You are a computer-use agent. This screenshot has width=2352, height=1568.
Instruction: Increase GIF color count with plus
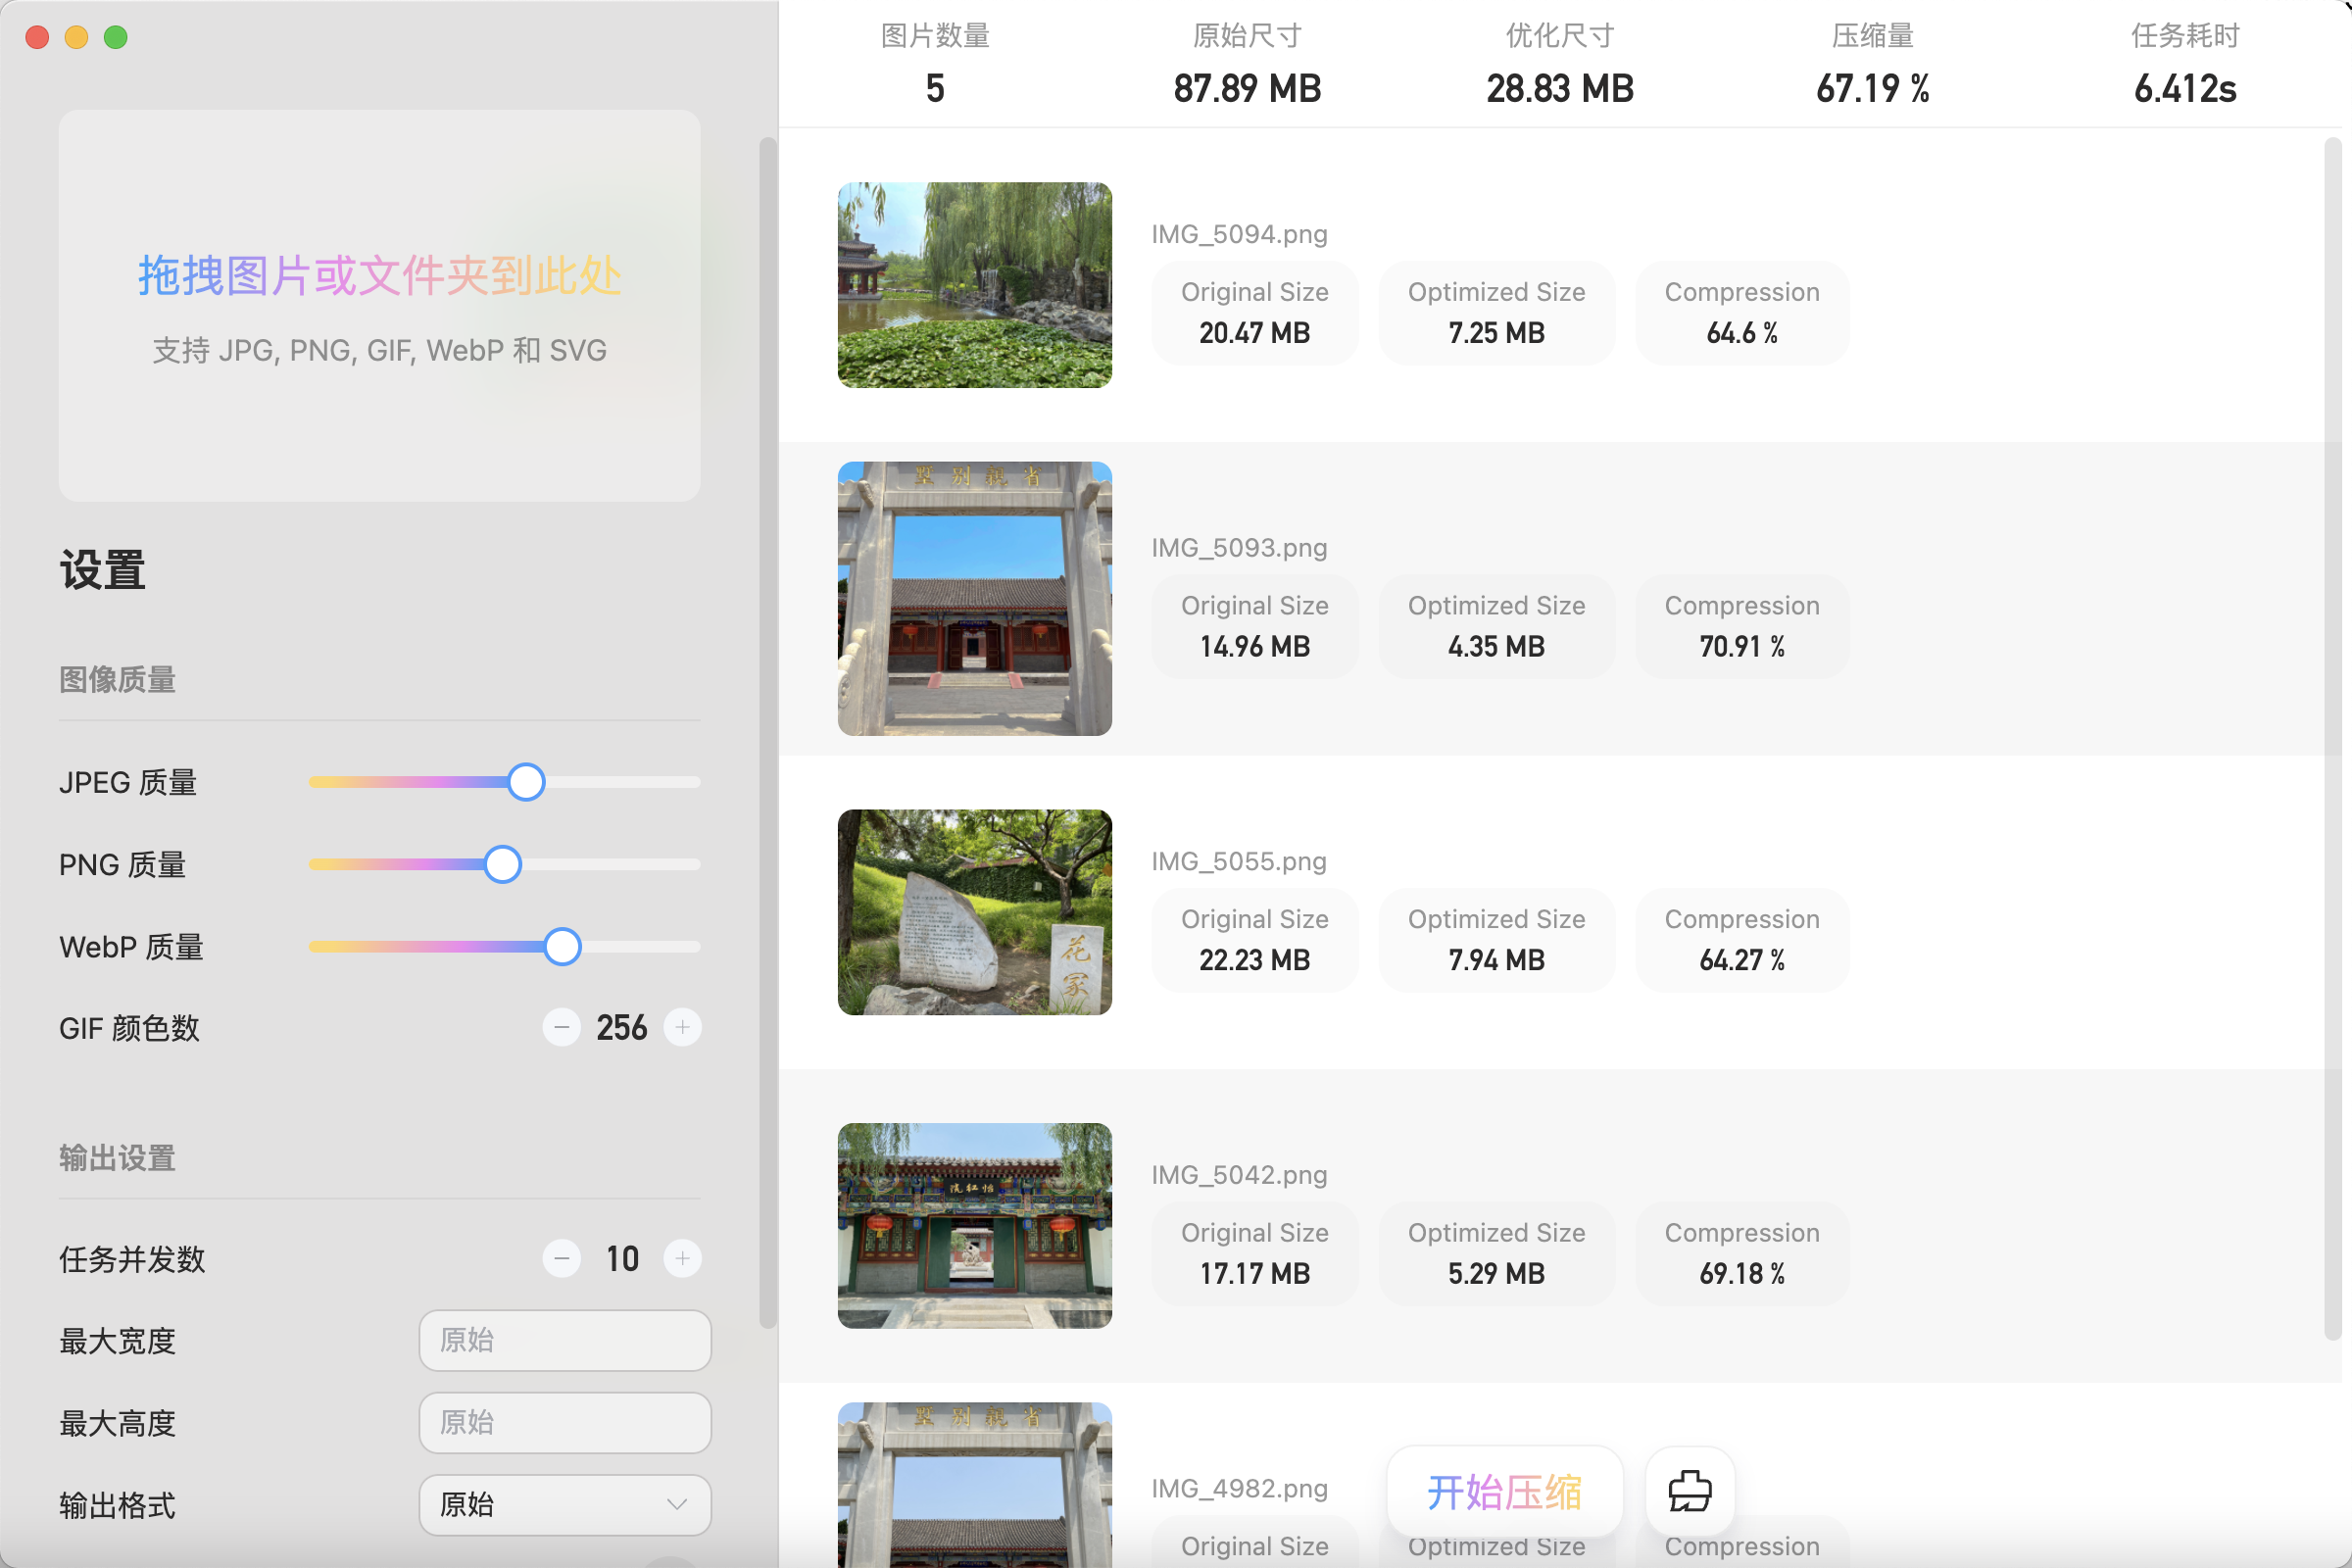pos(682,1027)
